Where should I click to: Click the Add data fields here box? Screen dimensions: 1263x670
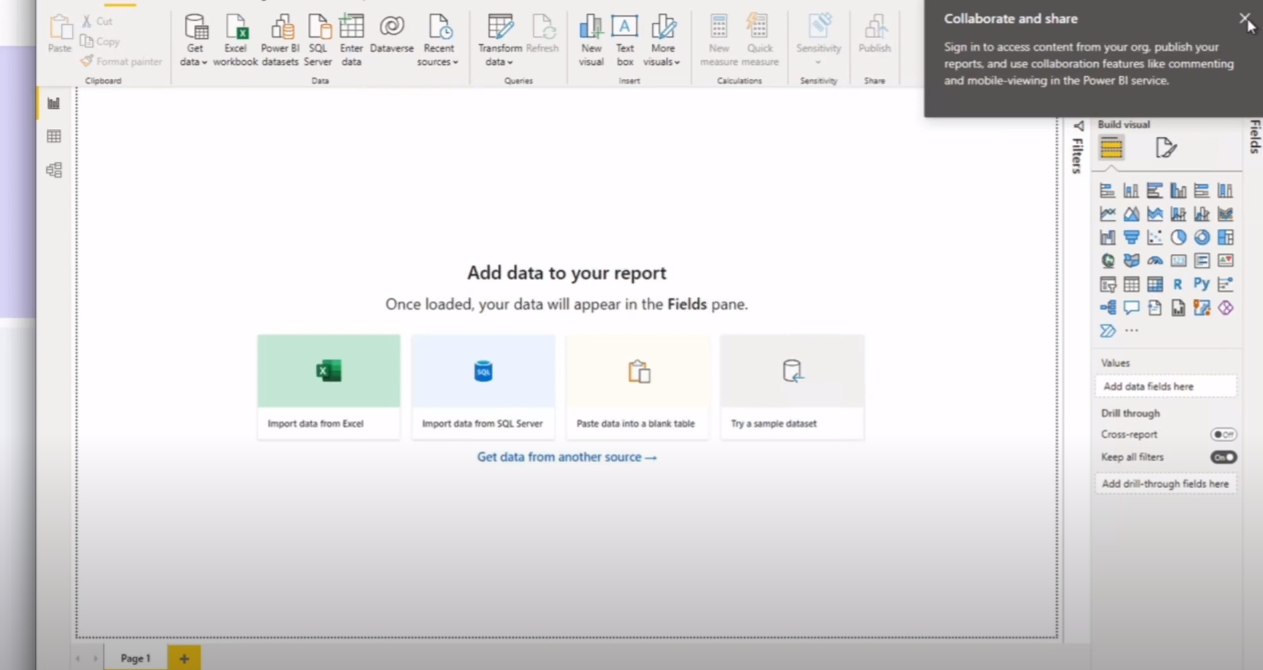pos(1166,386)
